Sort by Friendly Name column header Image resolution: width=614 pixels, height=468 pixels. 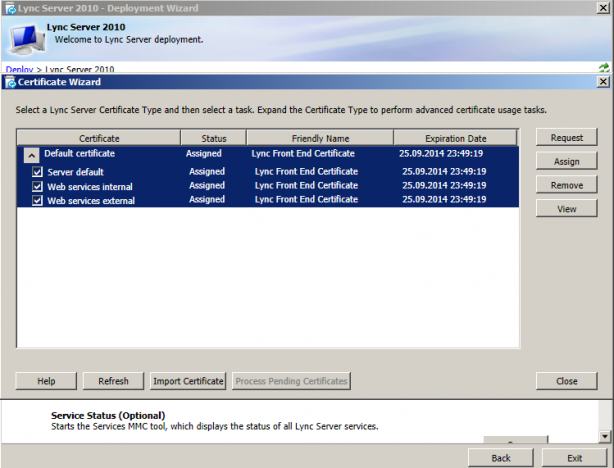pyautogui.click(x=320, y=138)
